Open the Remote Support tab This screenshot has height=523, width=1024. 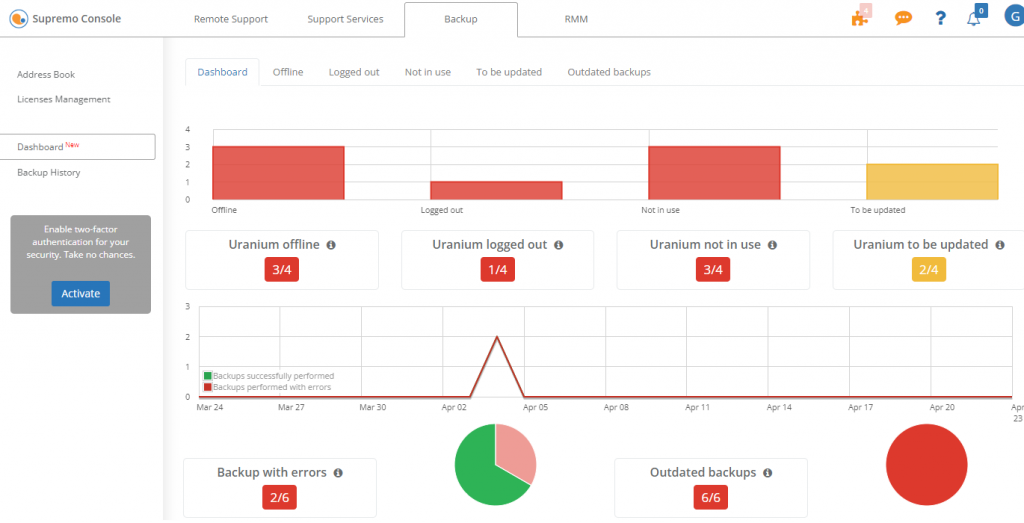[231, 19]
